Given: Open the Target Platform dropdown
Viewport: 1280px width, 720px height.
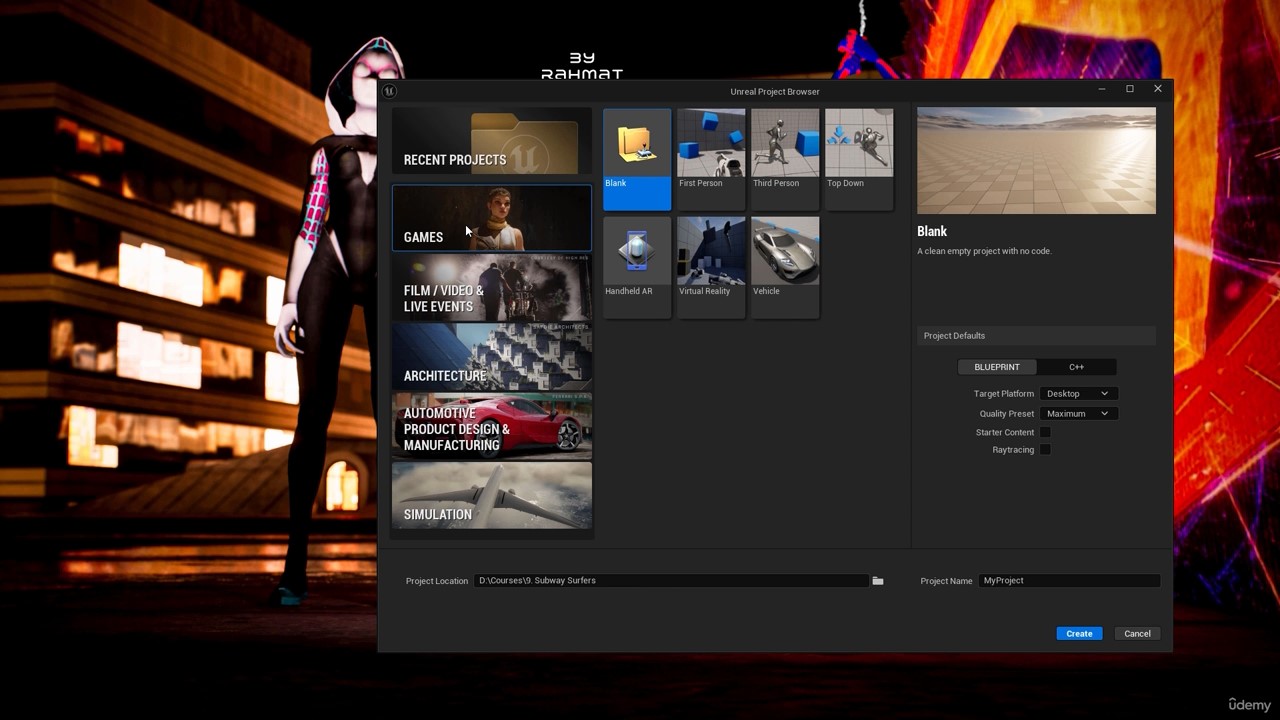Looking at the screenshot, I should click(1078, 394).
